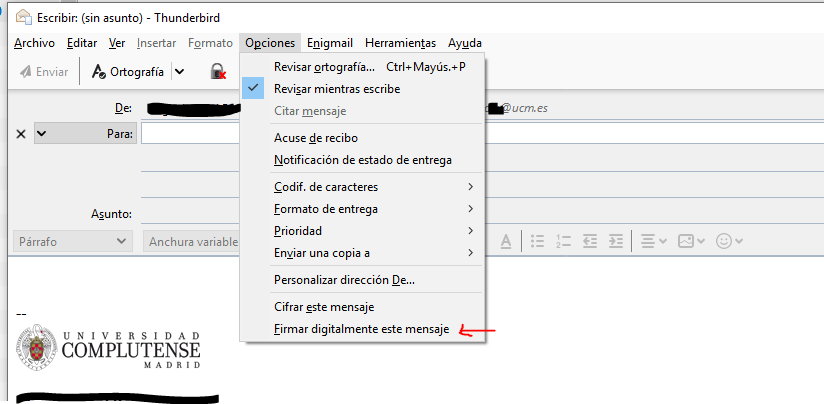Open the 'Párrafo' style dropdown

pos(73,241)
